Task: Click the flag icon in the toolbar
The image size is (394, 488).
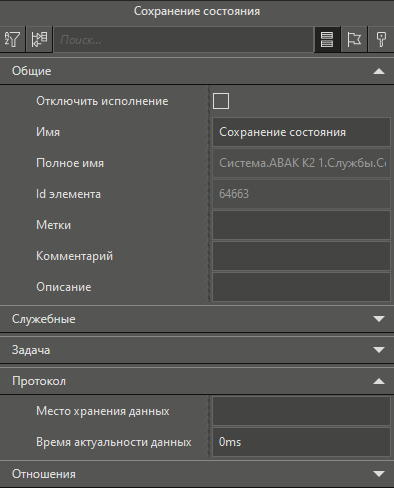Action: coord(354,39)
